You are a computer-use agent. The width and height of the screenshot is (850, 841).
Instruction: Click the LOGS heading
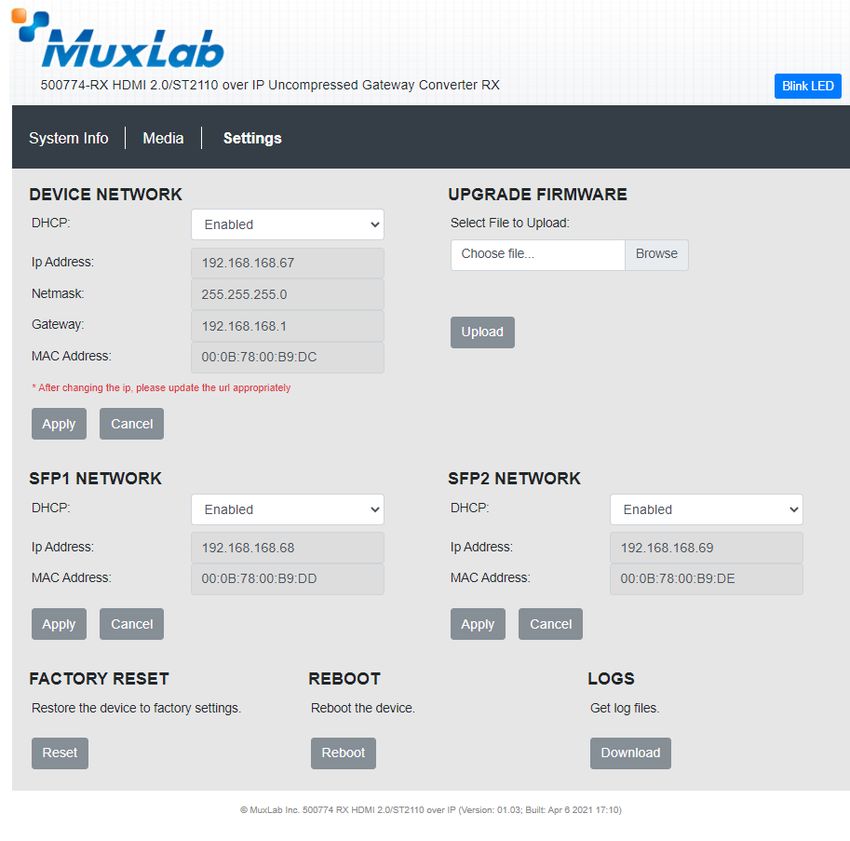(x=611, y=679)
